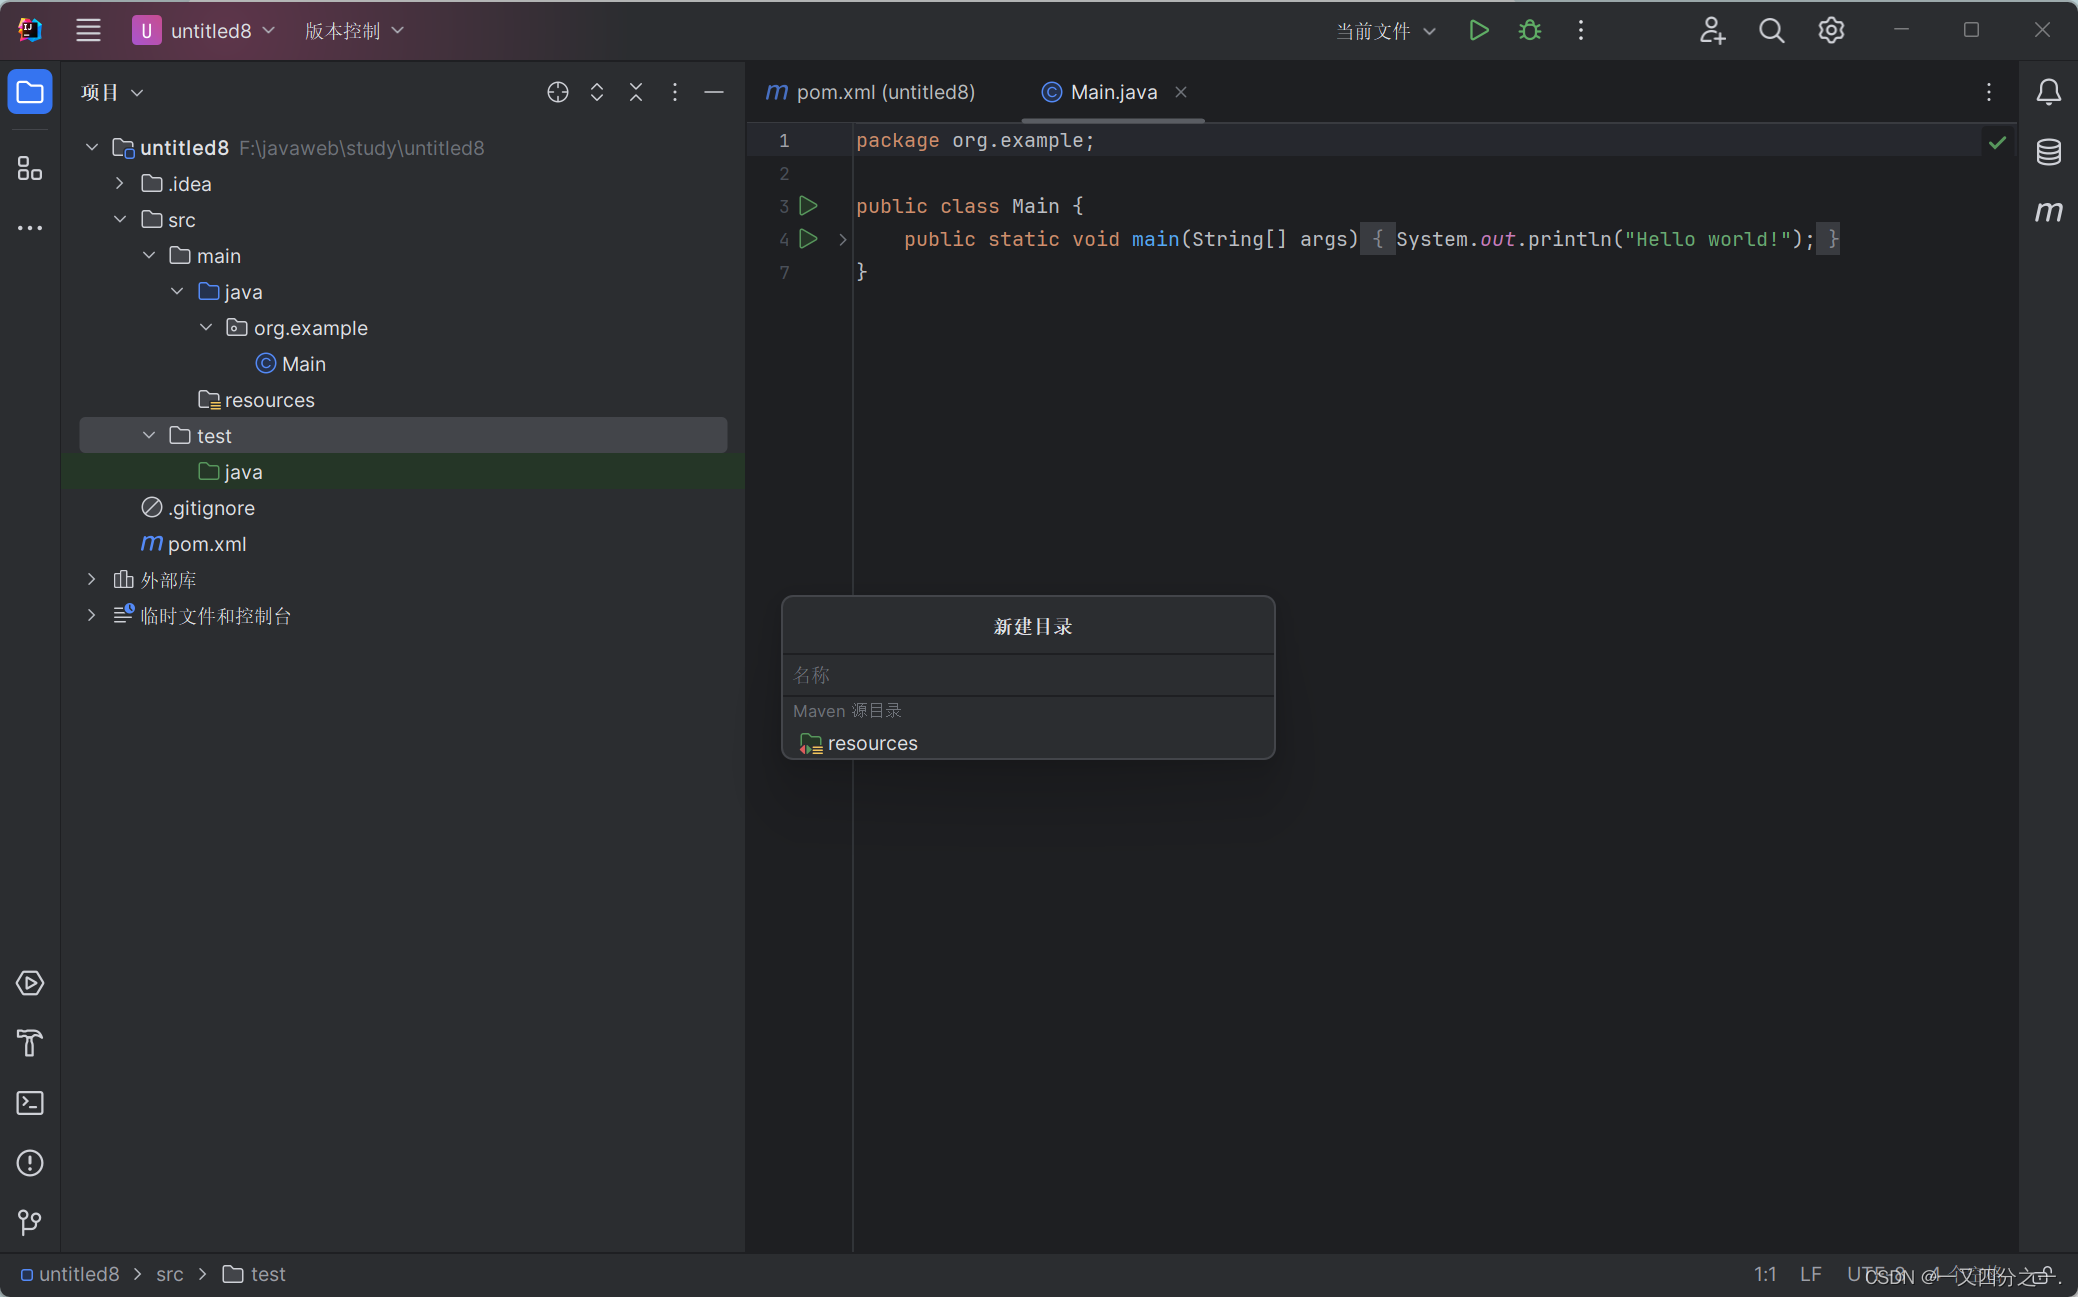Open the Build hammer tool window
Screen dimensions: 2078x1297
(x=30, y=1043)
